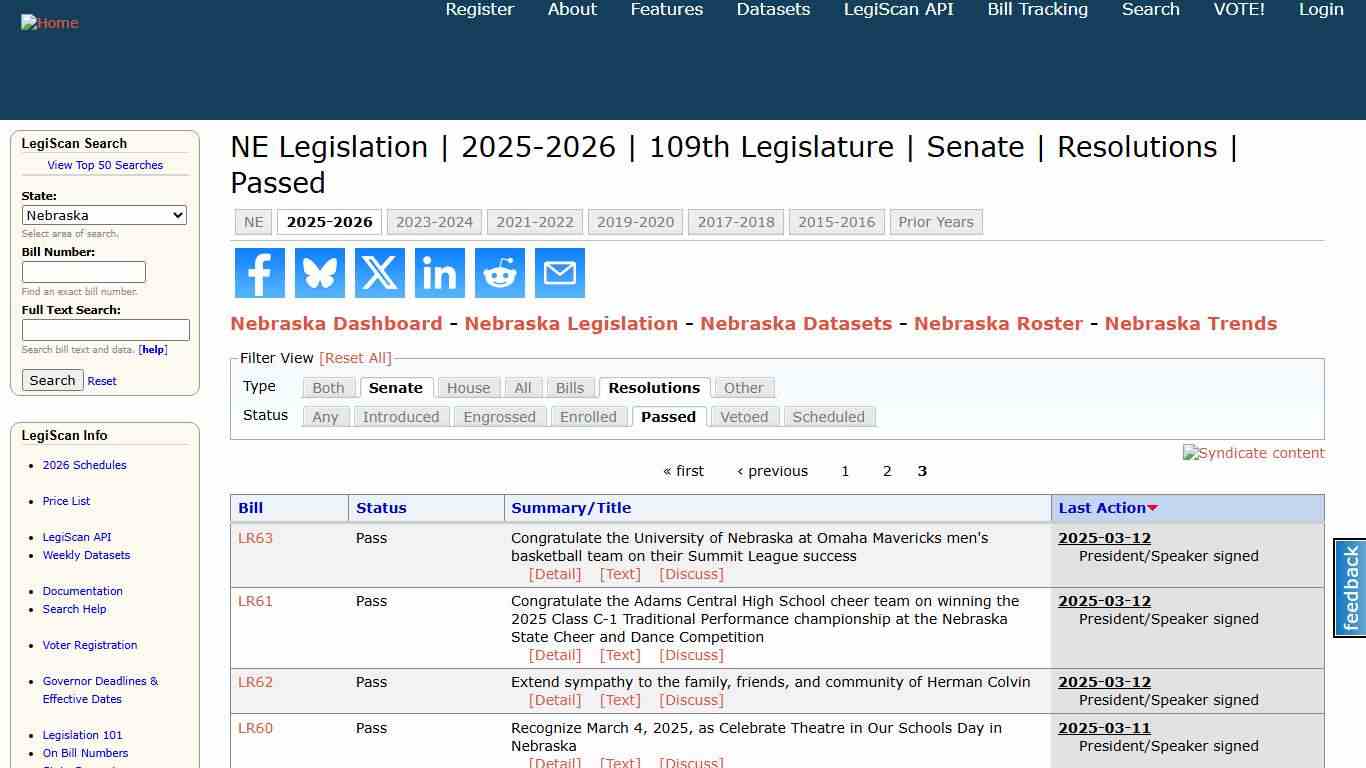Image resolution: width=1366 pixels, height=768 pixels.
Task: Filter legislation by House type
Action: pos(468,387)
